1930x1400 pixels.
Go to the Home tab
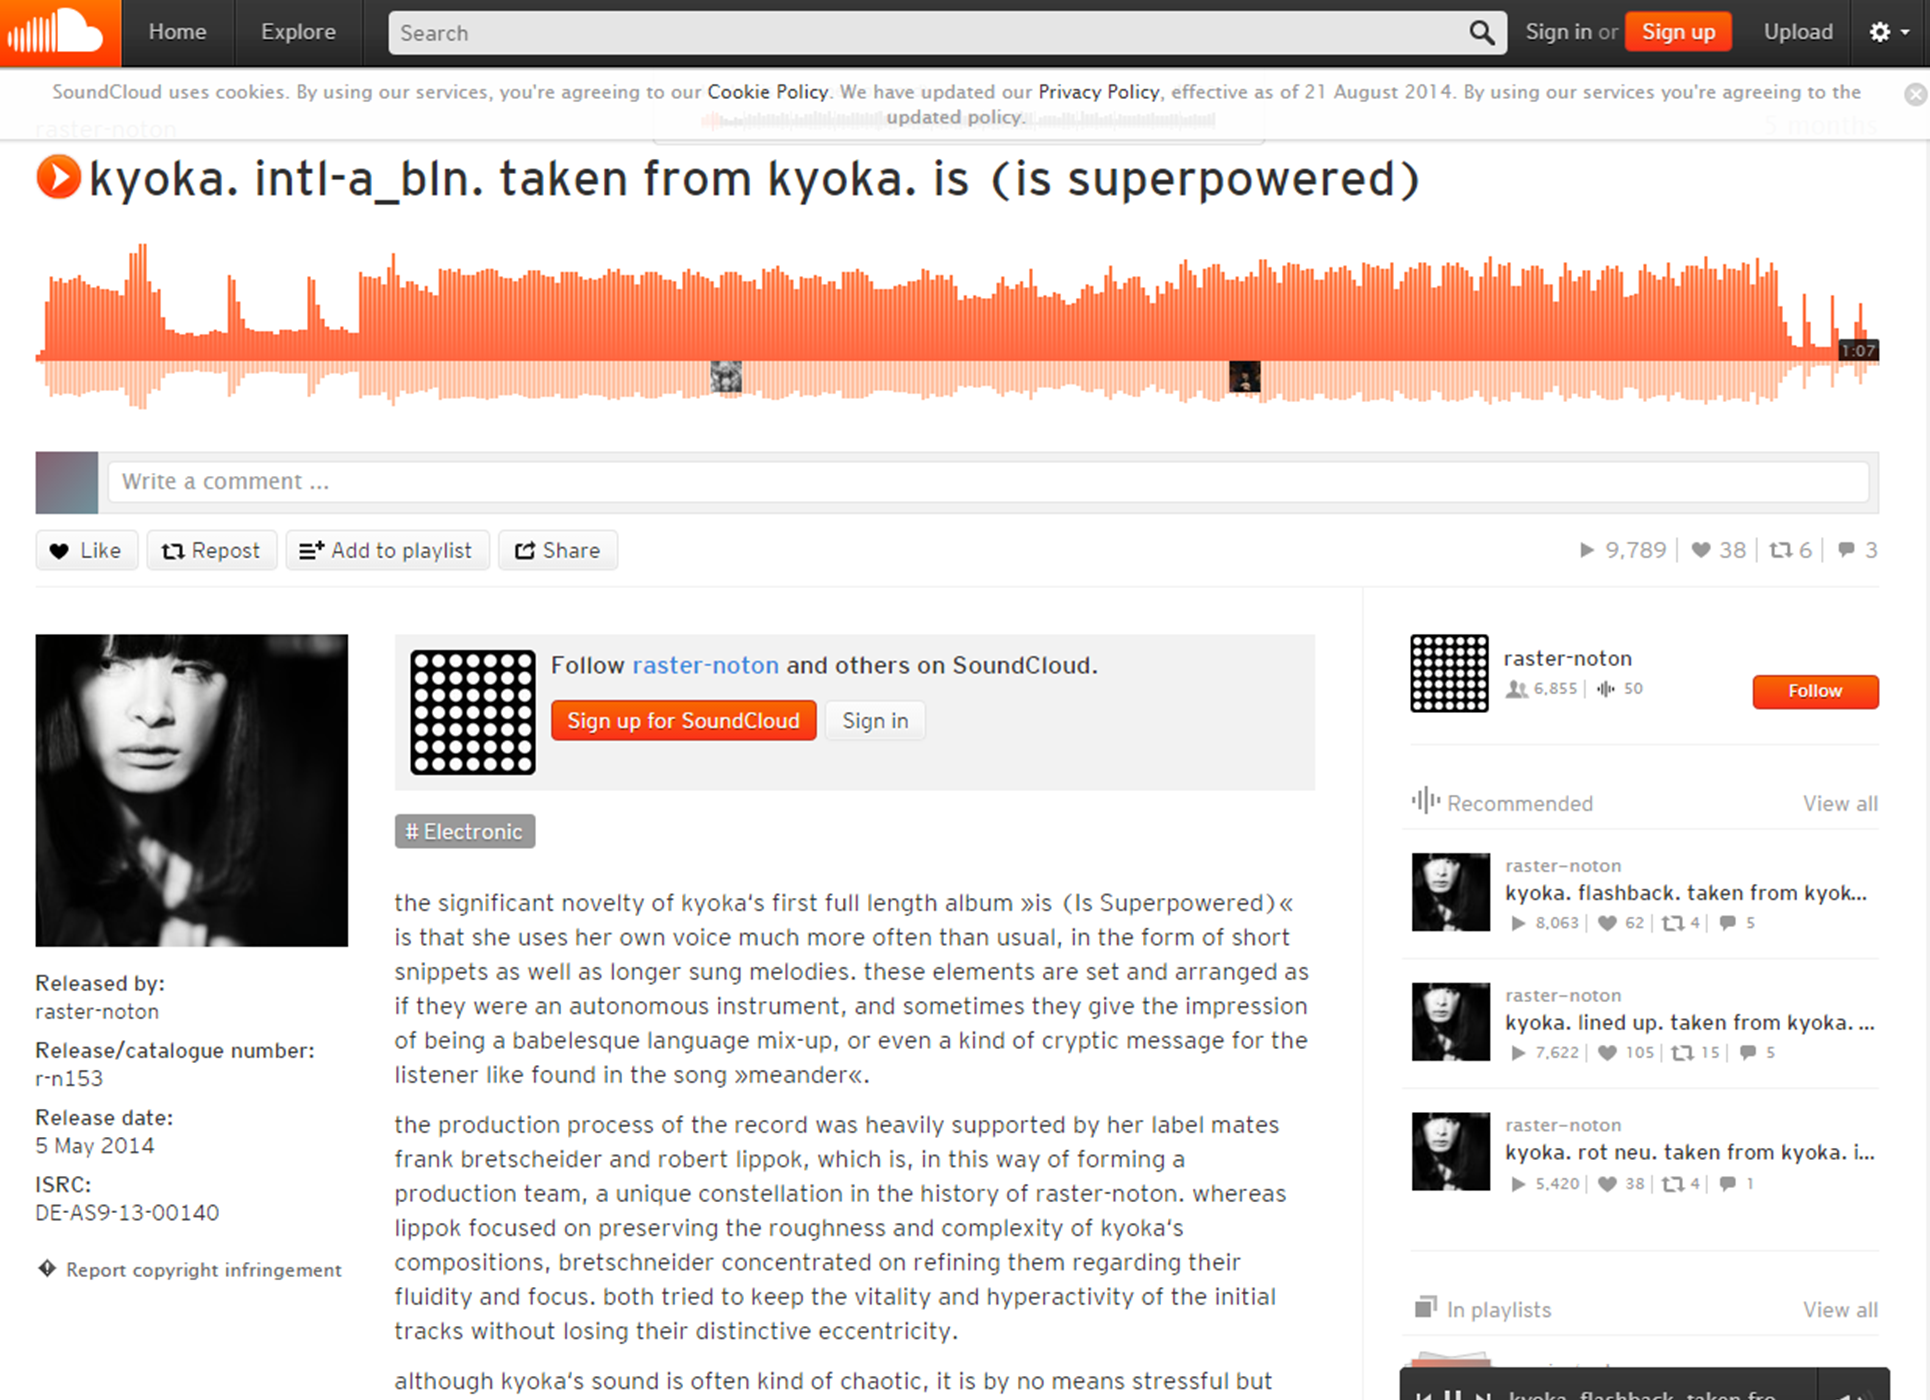tap(177, 32)
